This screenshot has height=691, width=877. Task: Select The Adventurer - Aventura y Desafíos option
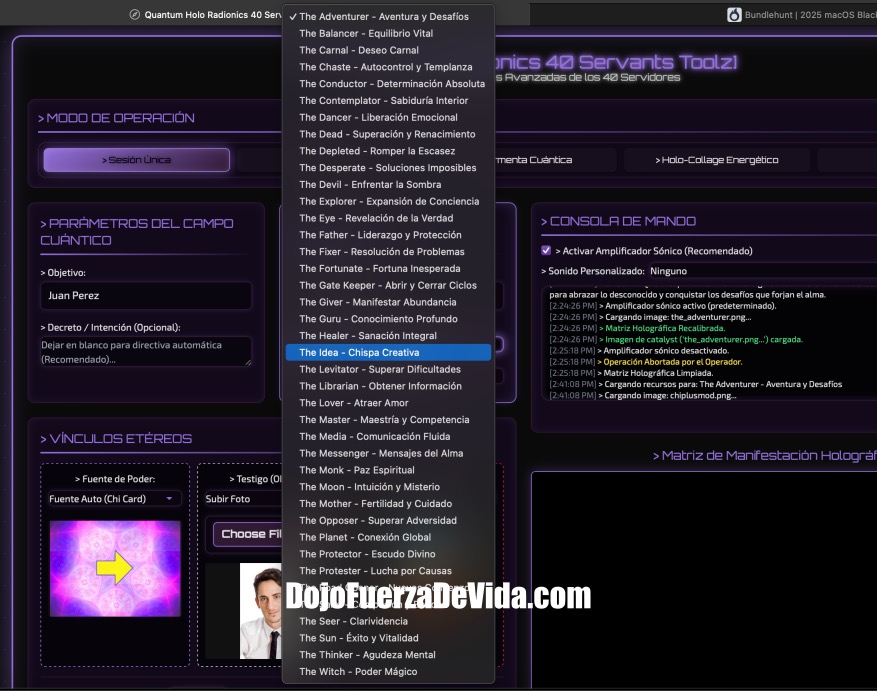(388, 17)
